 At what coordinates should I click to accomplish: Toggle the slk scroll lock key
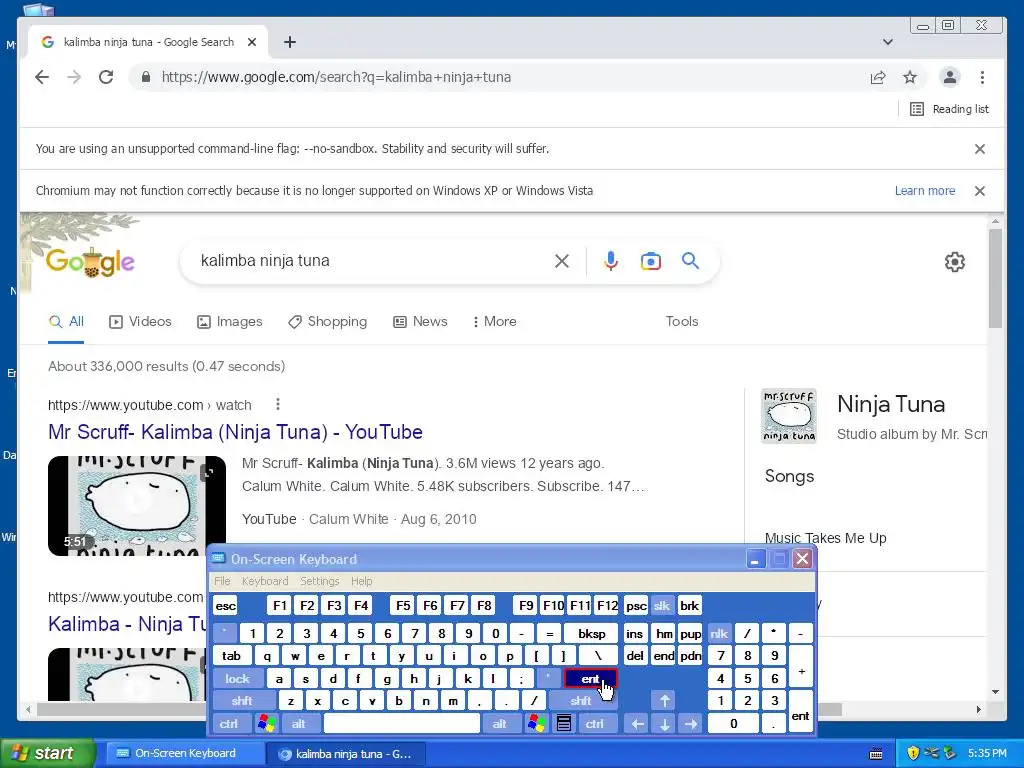coord(662,606)
